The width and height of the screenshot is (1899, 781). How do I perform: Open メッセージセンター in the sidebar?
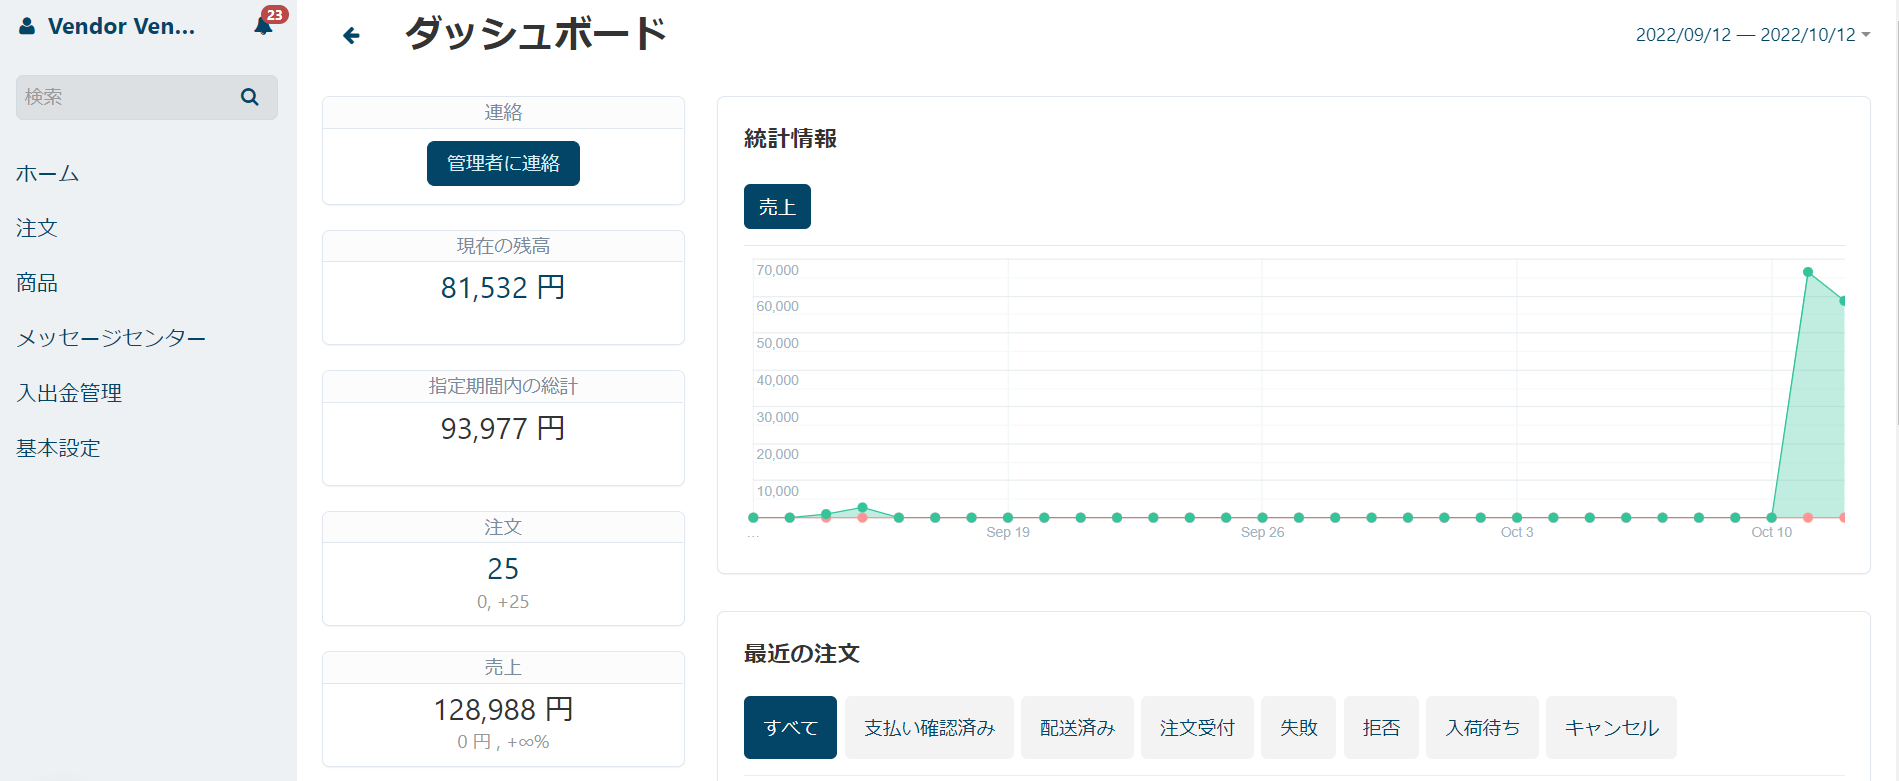click(x=111, y=338)
